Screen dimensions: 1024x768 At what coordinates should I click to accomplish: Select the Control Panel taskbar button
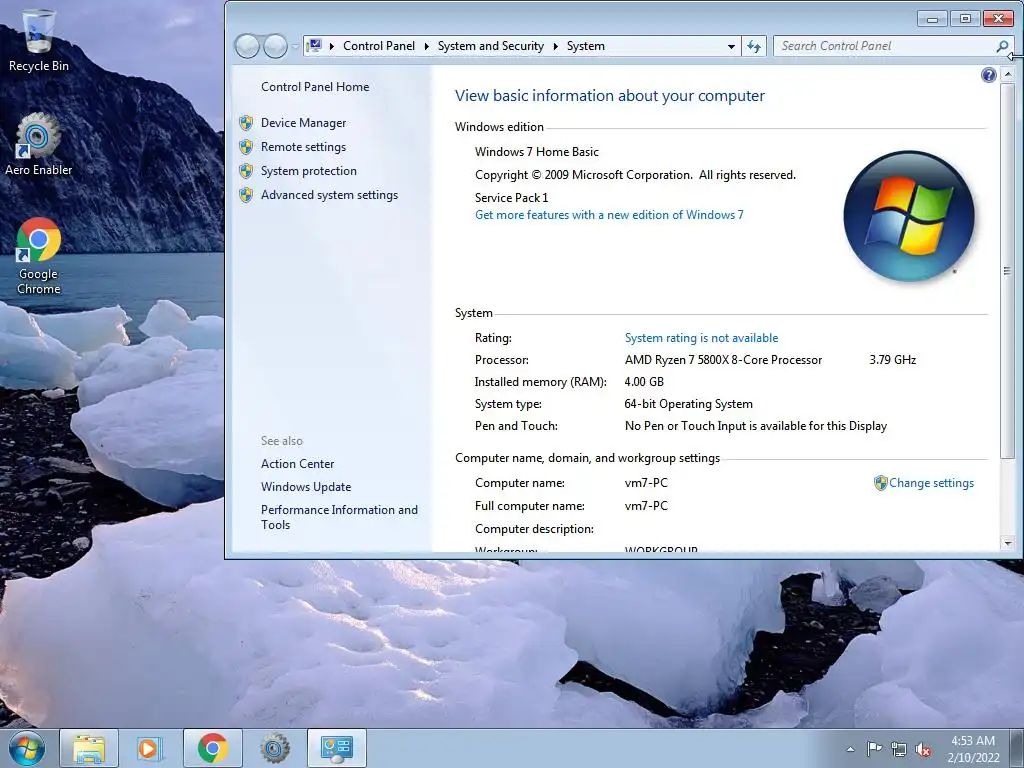pyautogui.click(x=336, y=748)
